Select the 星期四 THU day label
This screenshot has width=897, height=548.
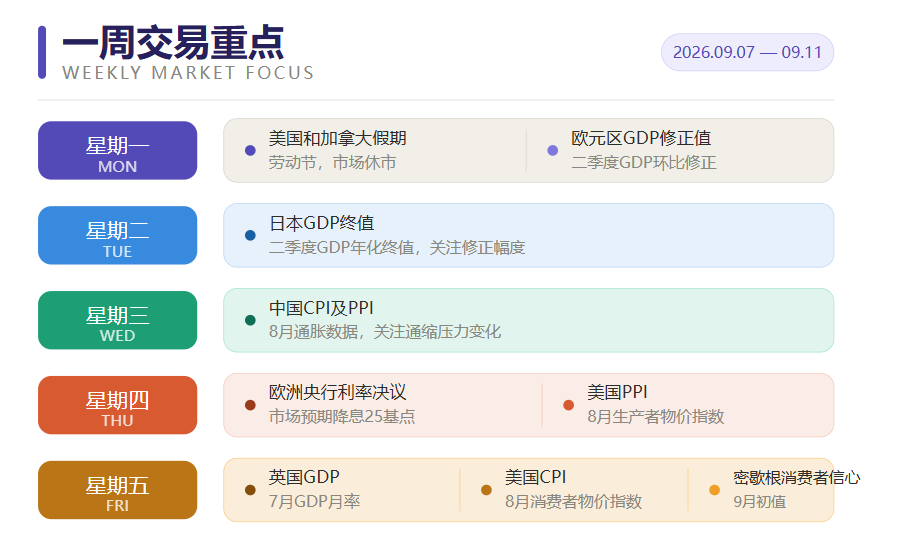pyautogui.click(x=117, y=405)
